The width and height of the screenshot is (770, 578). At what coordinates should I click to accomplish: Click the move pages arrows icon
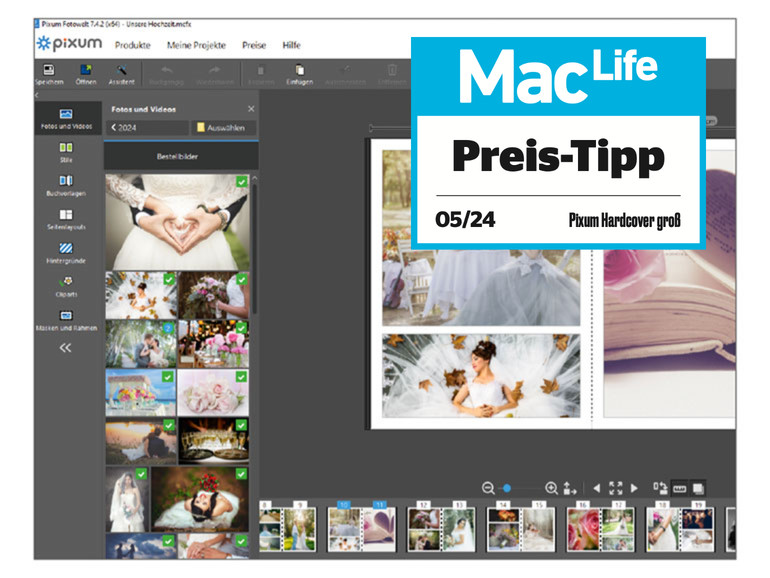pos(570,488)
